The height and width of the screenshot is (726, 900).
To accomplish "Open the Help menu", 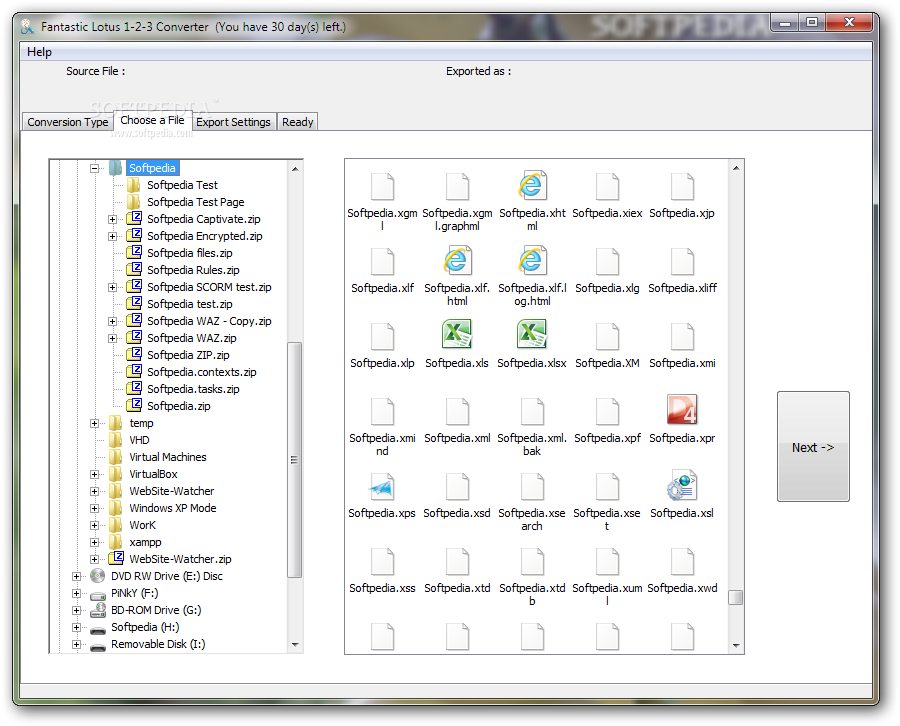I will coord(39,52).
